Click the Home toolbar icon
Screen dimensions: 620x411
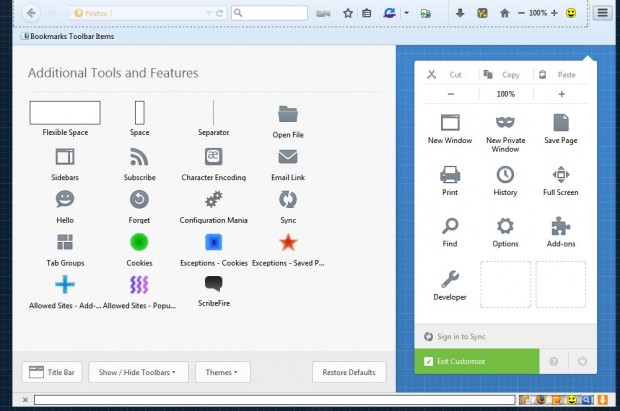pyautogui.click(x=505, y=13)
